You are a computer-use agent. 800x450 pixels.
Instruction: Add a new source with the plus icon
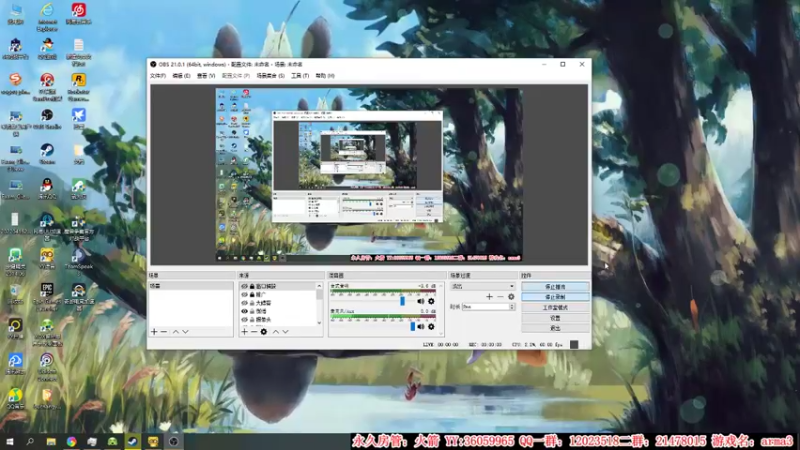pos(244,332)
